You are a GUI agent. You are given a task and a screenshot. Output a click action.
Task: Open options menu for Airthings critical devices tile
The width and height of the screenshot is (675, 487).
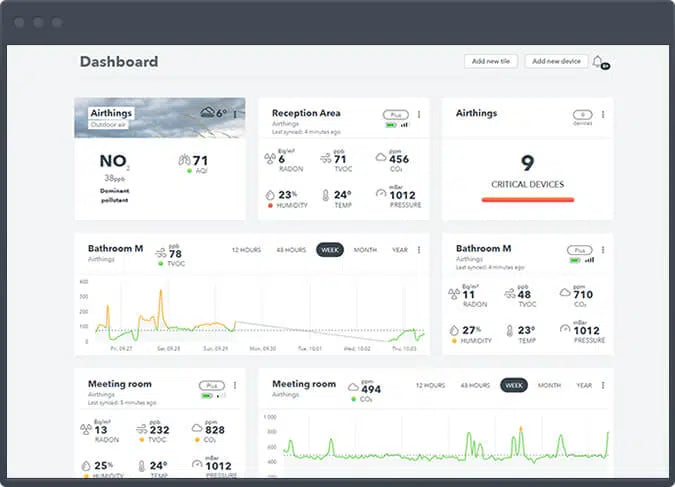pos(603,115)
